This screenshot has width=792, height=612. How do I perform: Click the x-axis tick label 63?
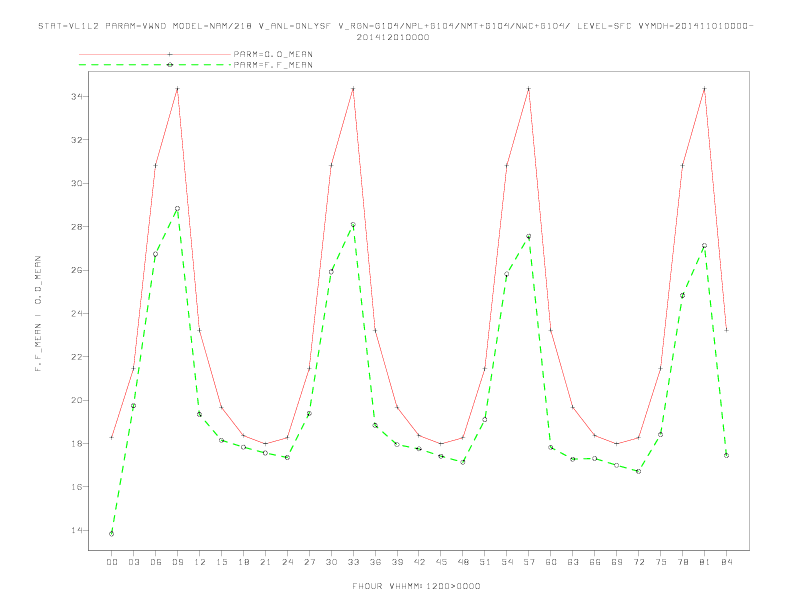coord(573,562)
